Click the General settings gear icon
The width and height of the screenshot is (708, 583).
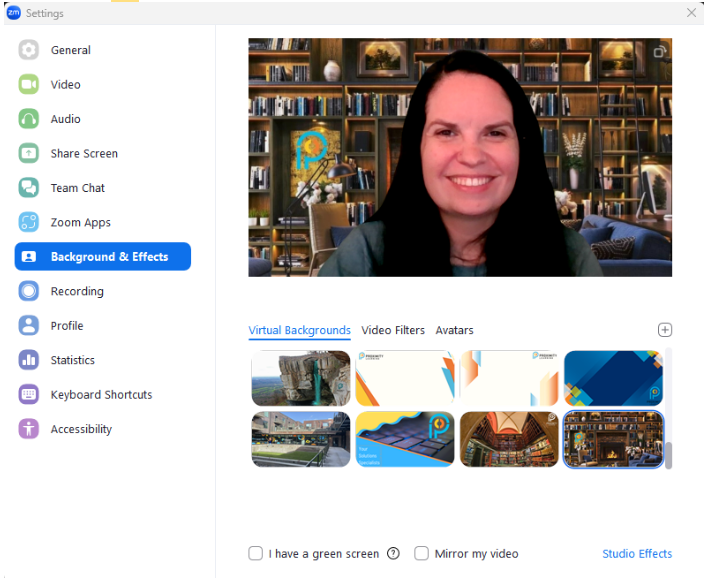(29, 50)
